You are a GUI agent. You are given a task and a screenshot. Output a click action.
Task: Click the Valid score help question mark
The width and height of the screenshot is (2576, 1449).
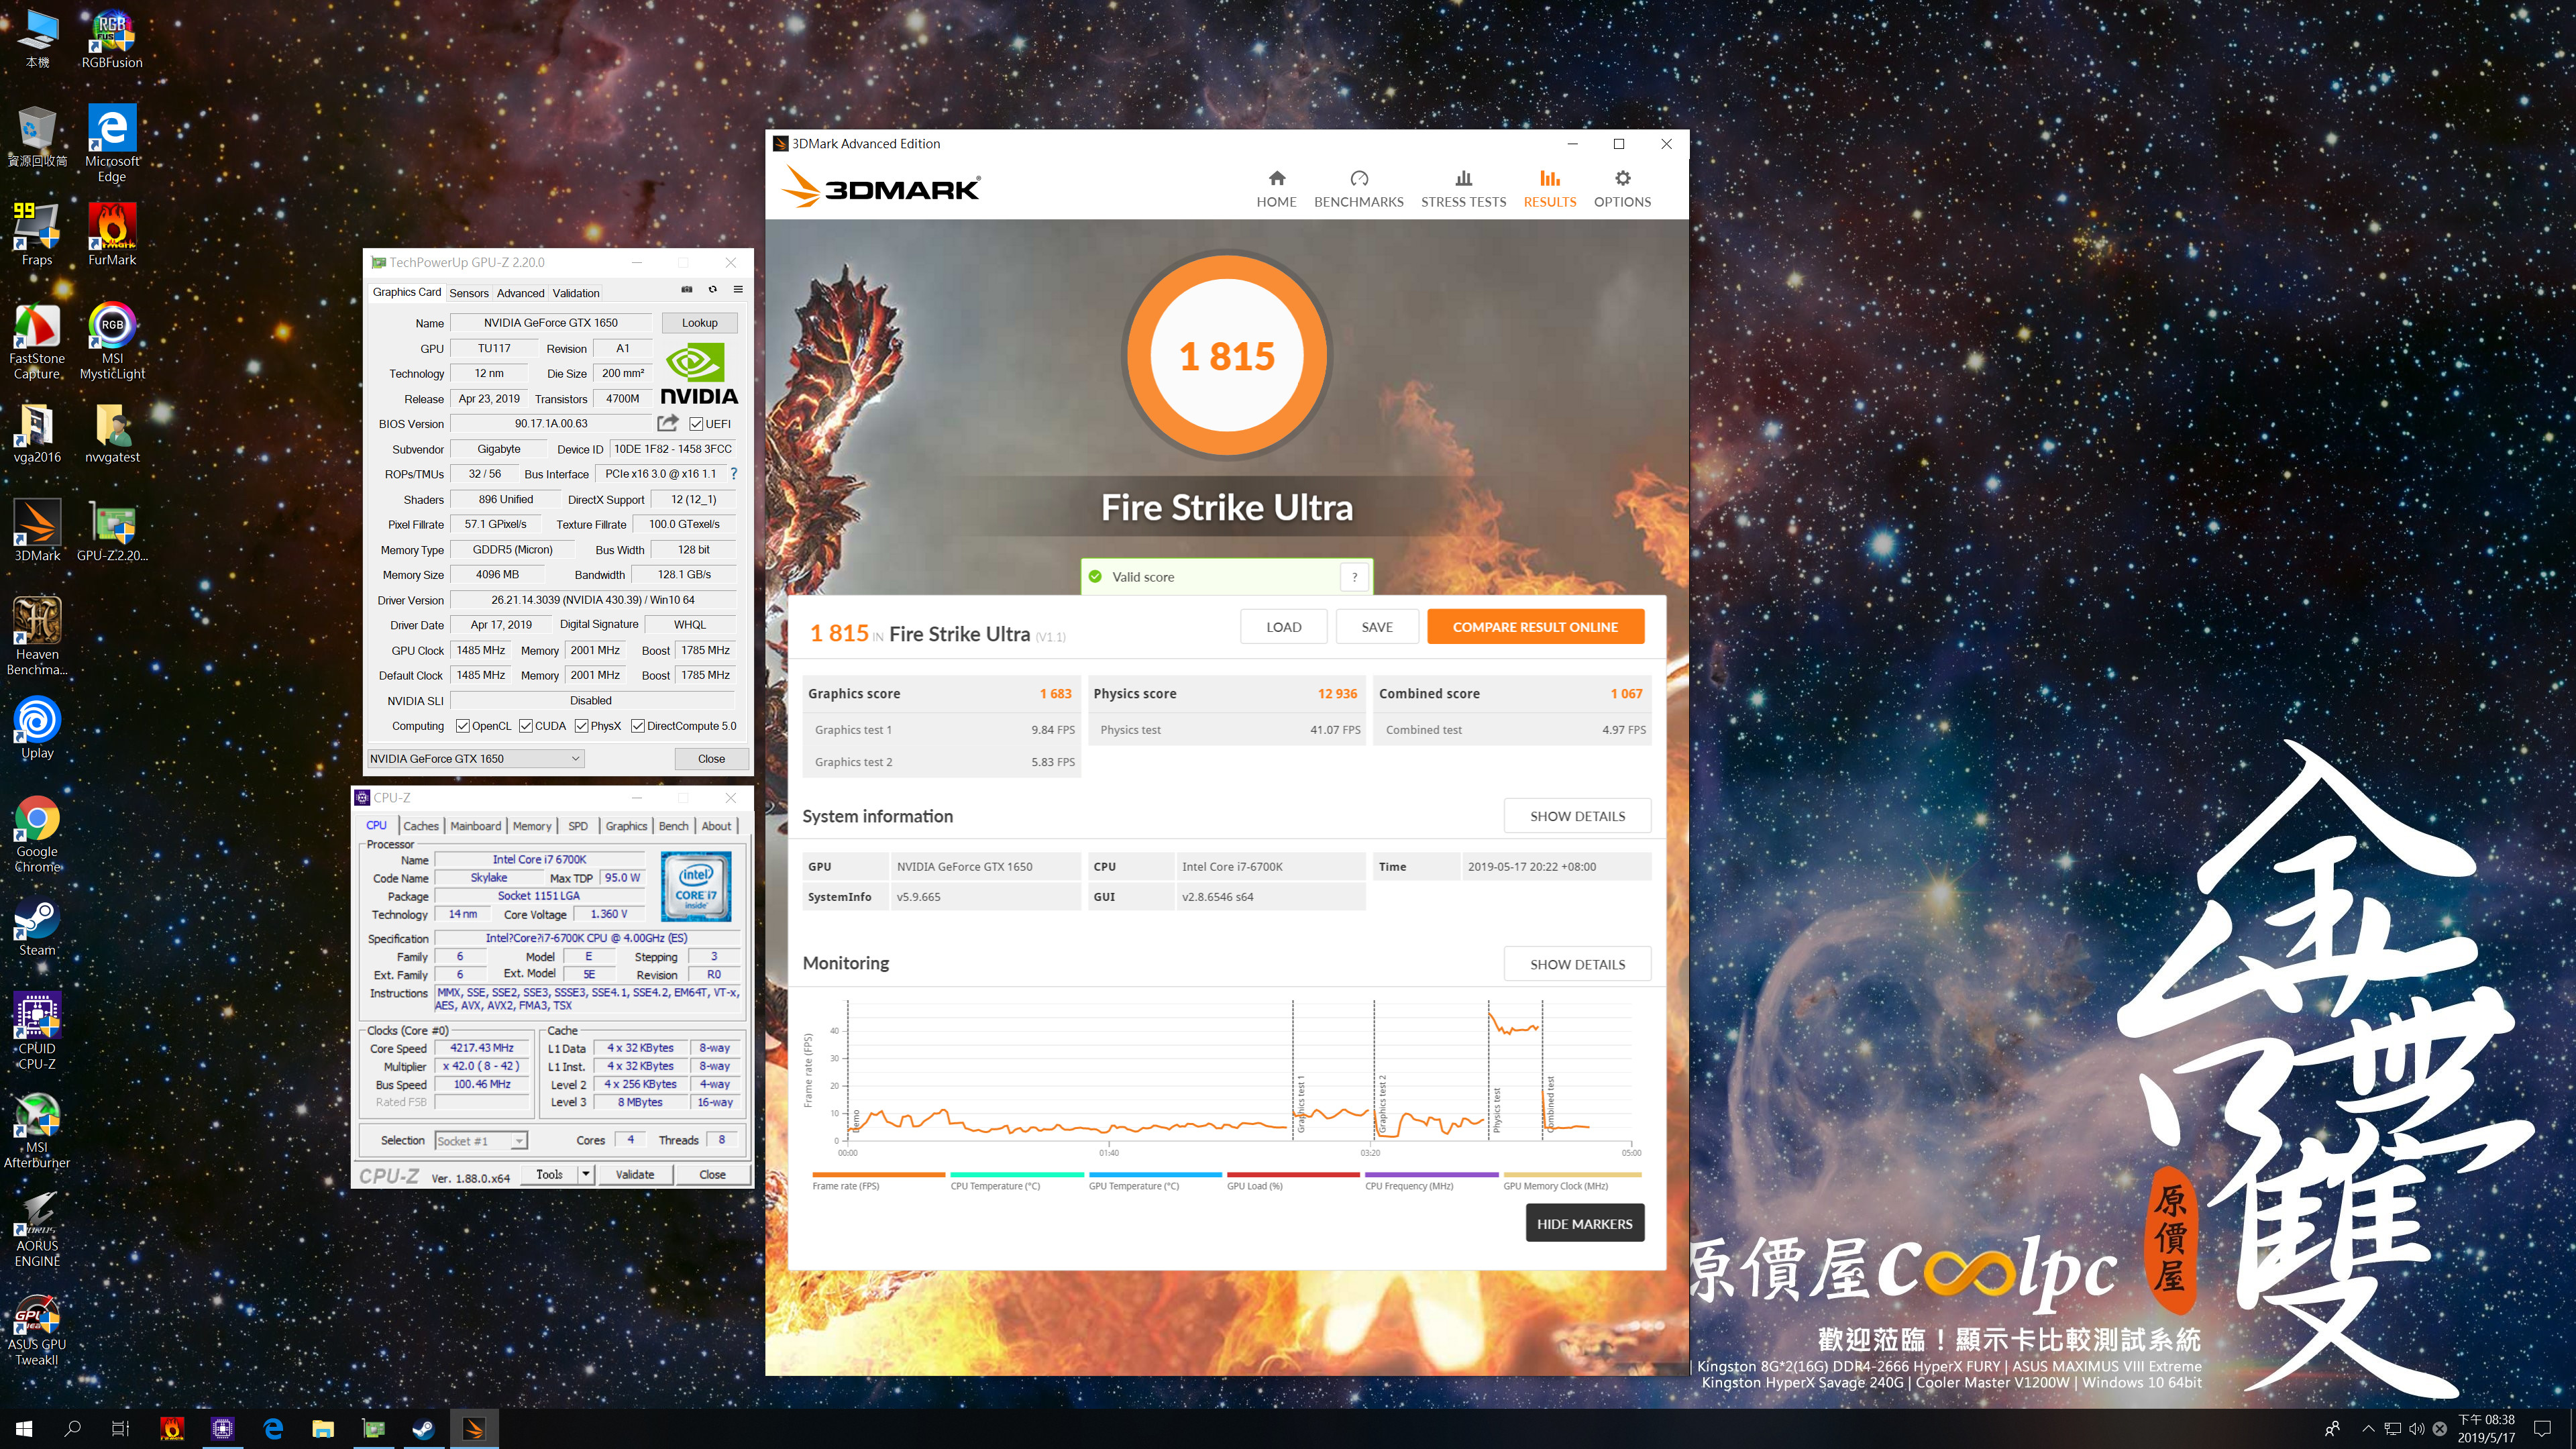(1354, 577)
